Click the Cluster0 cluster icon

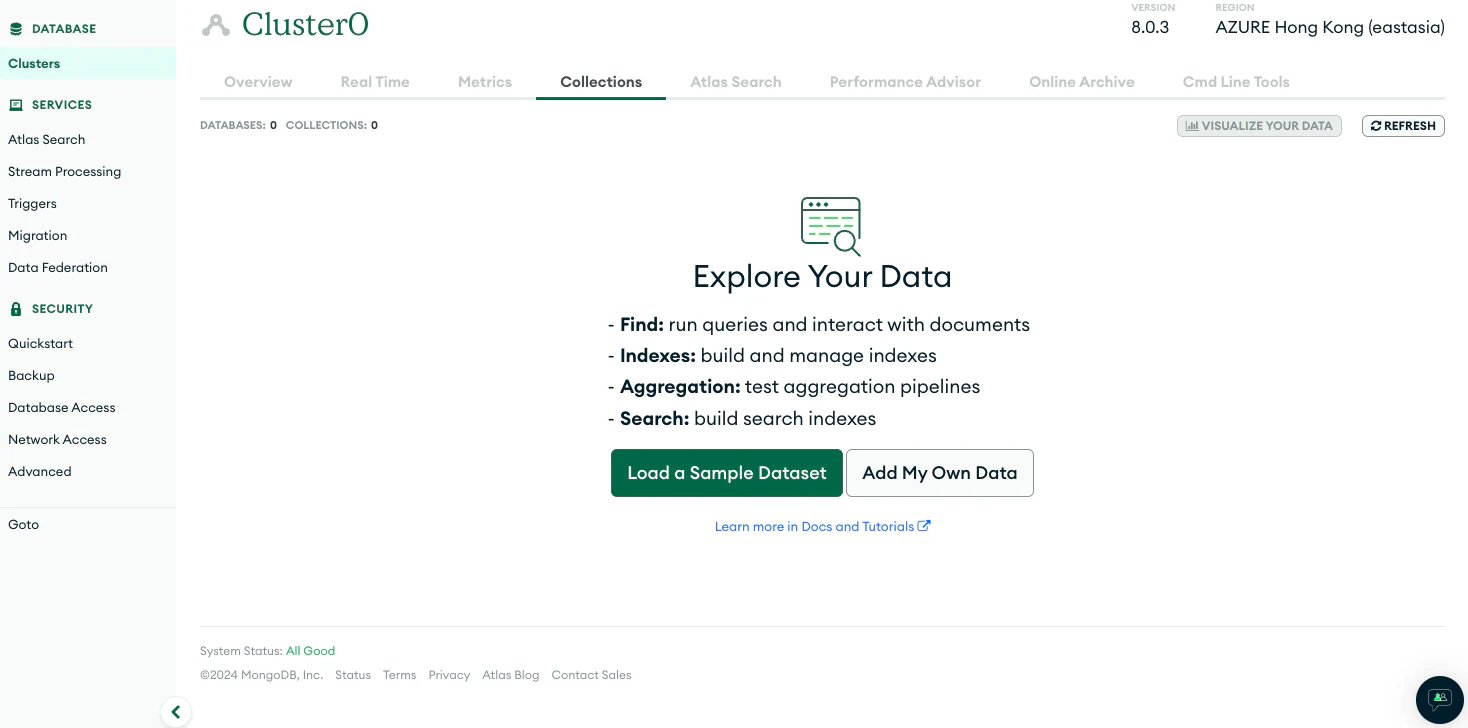pyautogui.click(x=215, y=25)
